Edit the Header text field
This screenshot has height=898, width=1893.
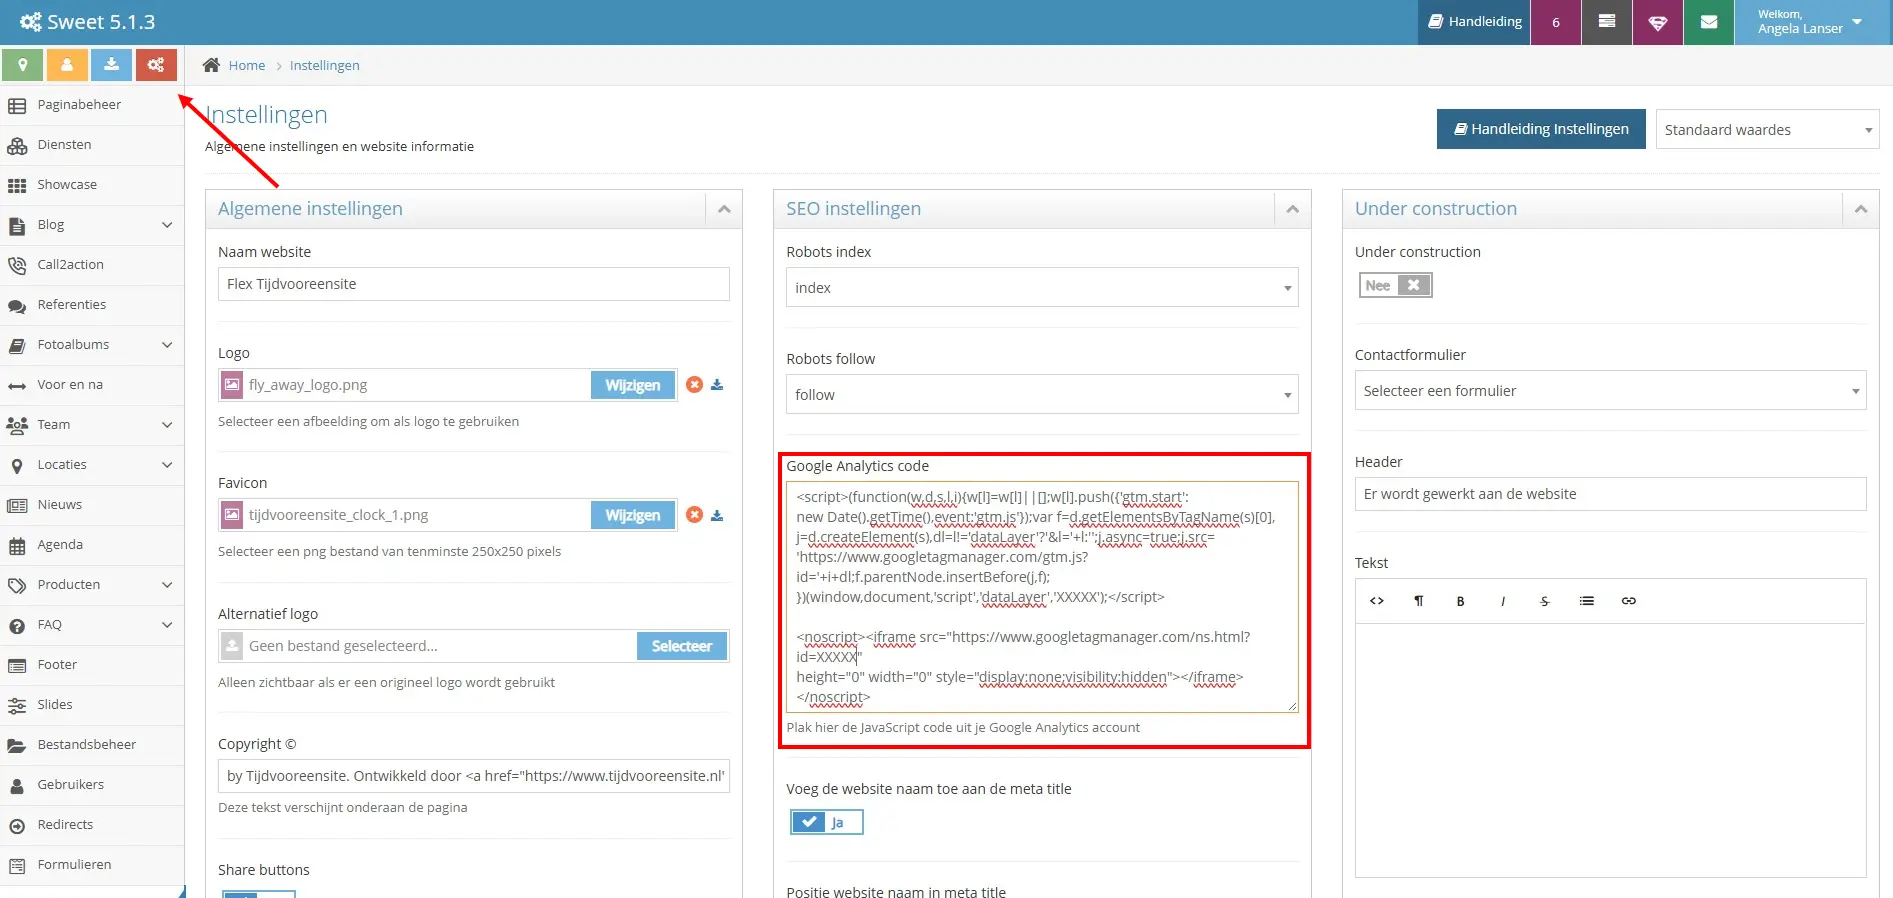click(1610, 494)
